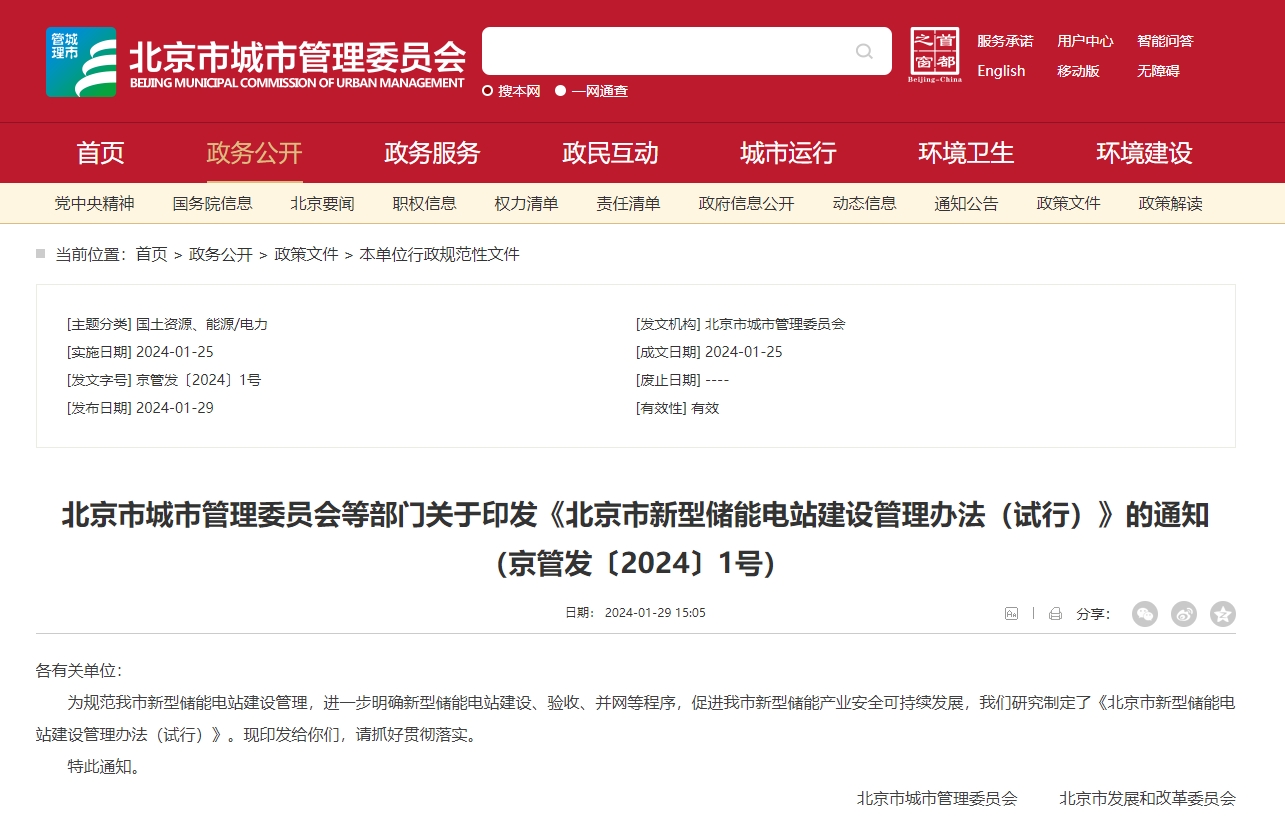Switch the site to English

[1000, 71]
